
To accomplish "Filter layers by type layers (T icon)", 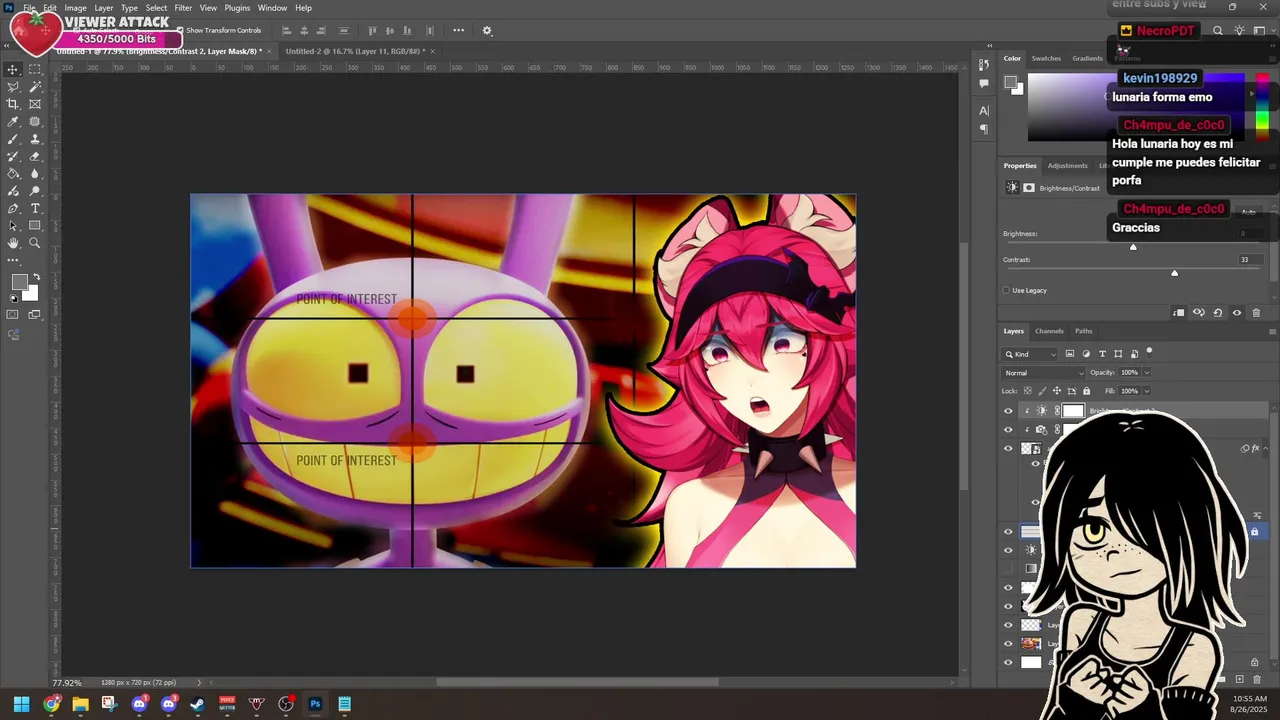I will [x=1102, y=354].
